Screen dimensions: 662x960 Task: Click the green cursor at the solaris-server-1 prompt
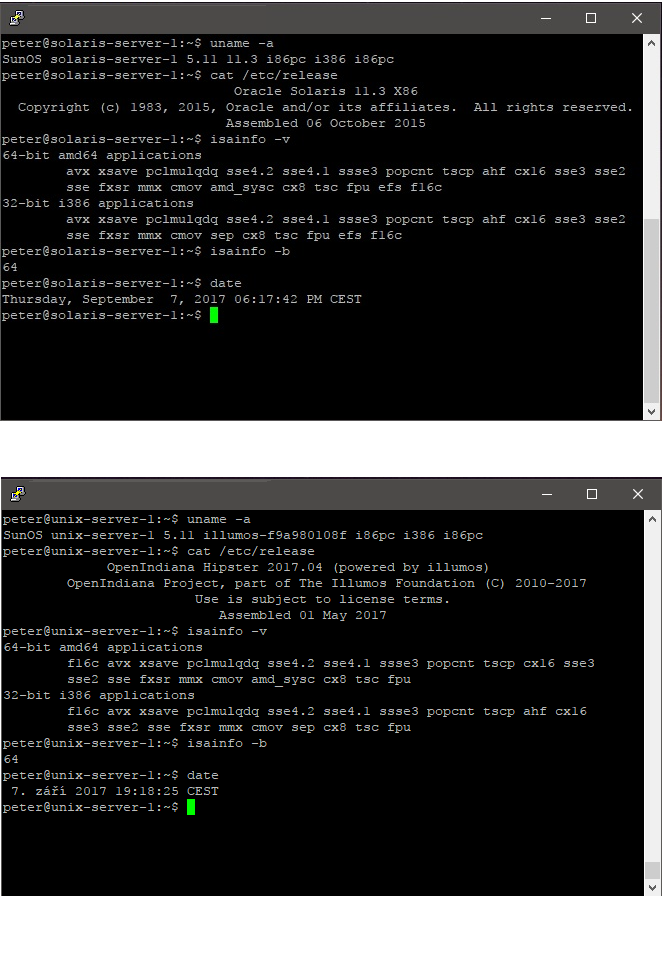pos(214,315)
